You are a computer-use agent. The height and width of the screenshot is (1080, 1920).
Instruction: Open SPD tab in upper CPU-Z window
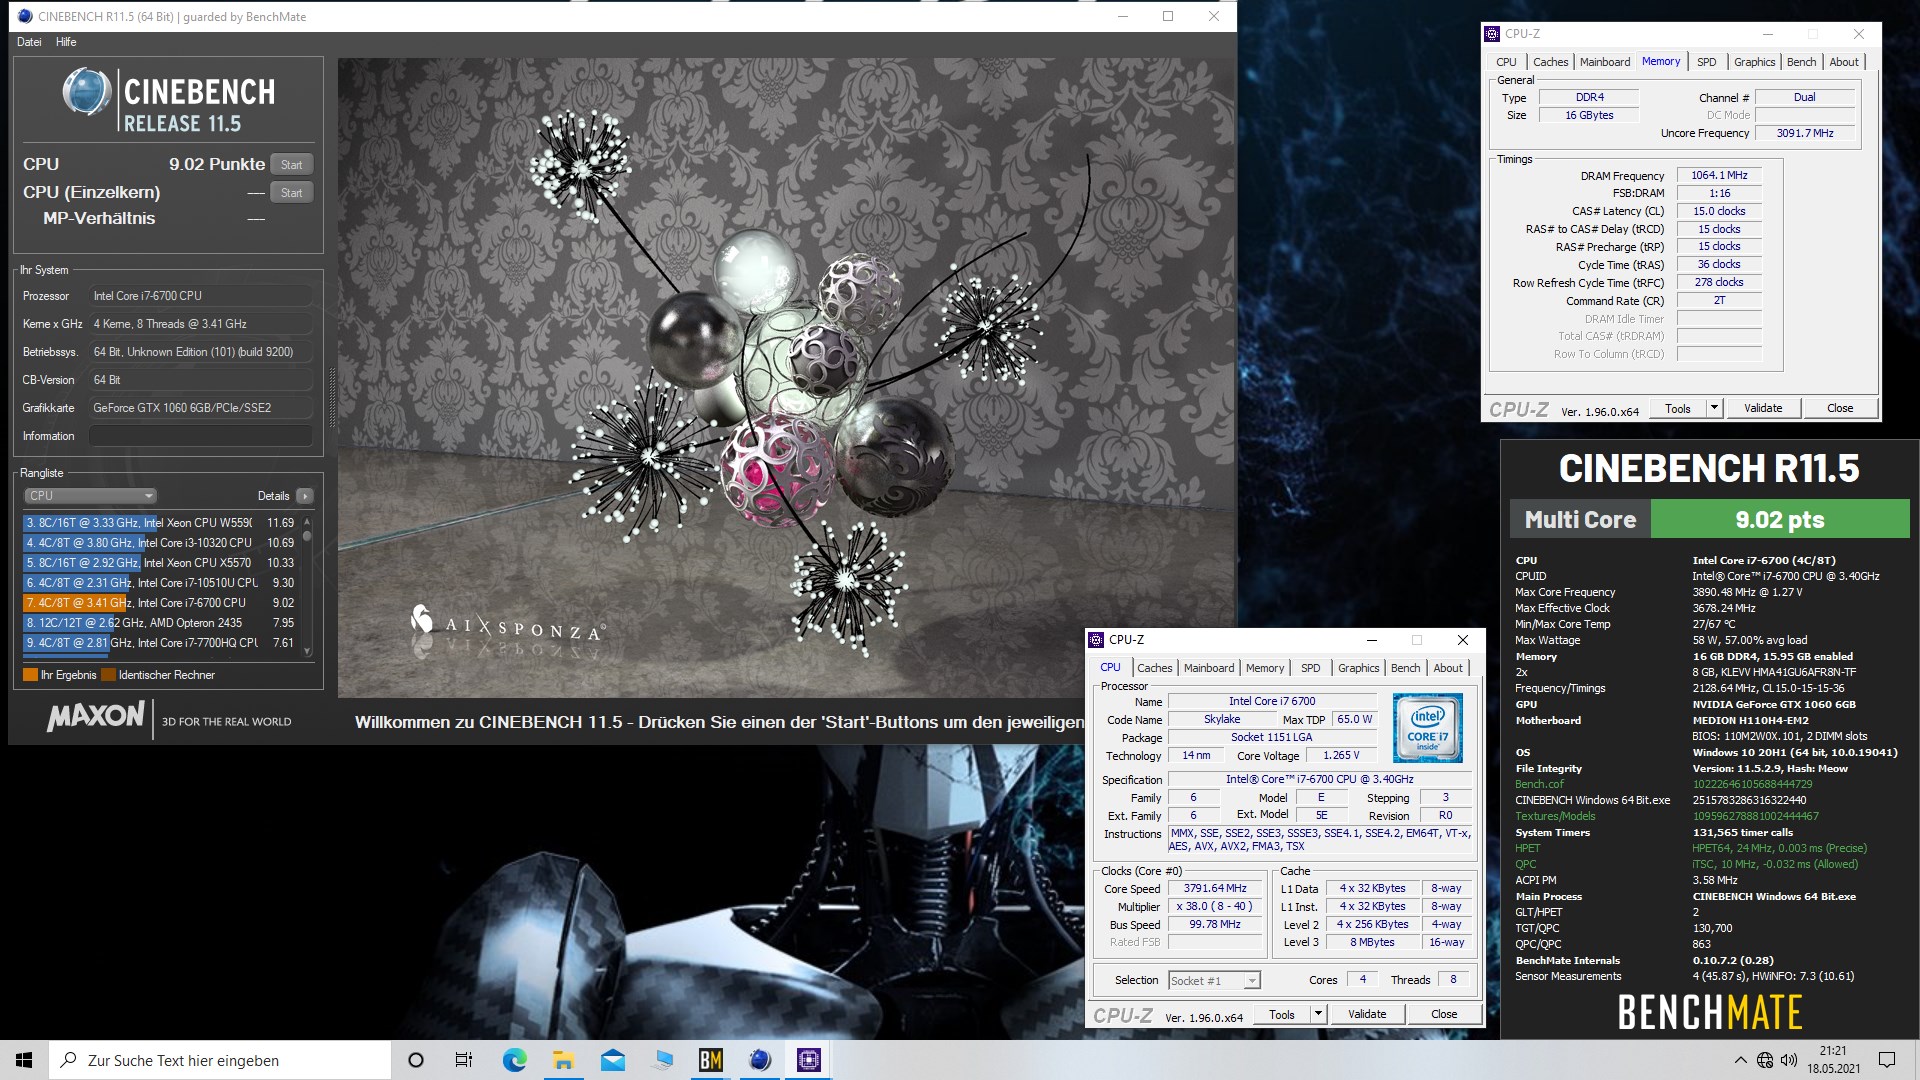tap(1707, 62)
